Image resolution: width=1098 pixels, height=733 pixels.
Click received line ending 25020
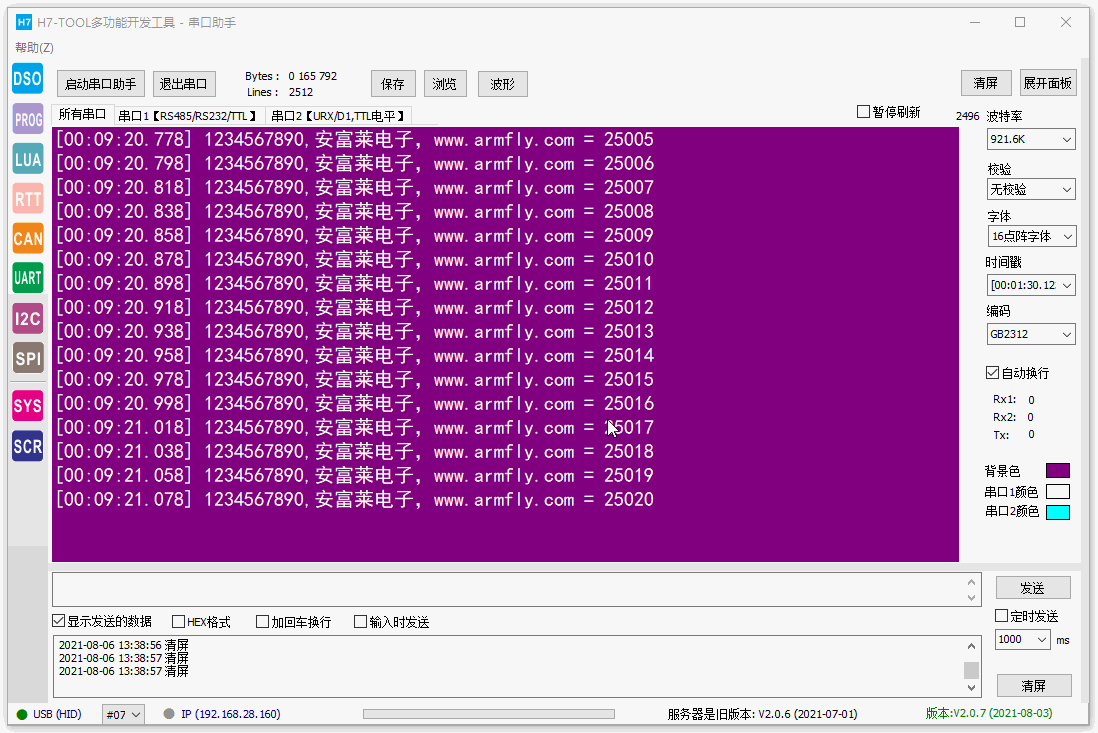click(355, 500)
